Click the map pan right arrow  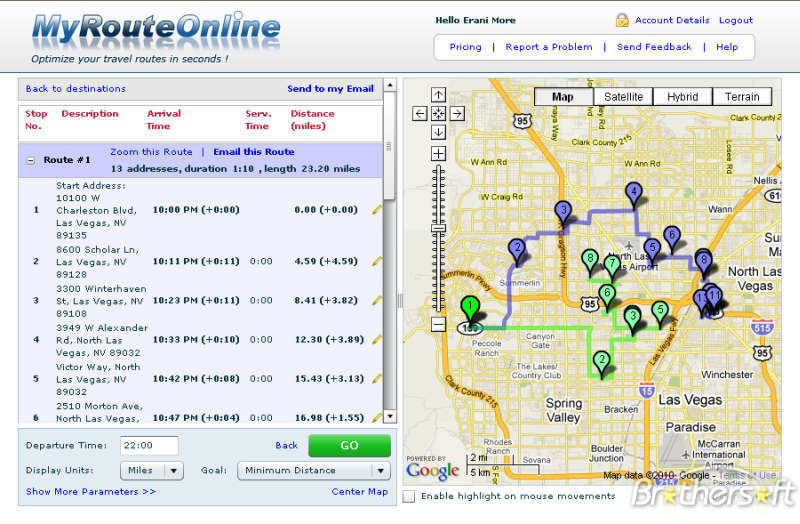(457, 113)
